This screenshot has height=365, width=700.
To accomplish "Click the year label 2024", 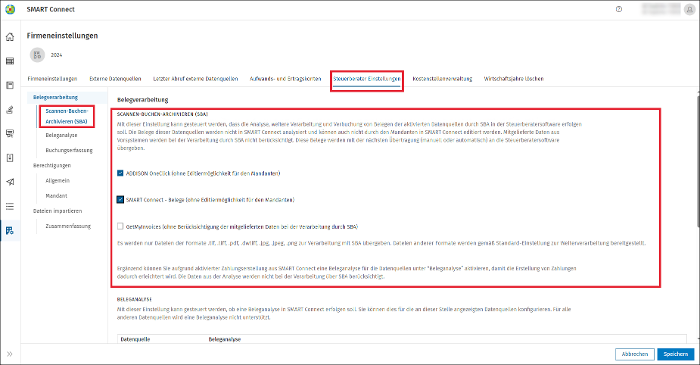I will [x=56, y=55].
